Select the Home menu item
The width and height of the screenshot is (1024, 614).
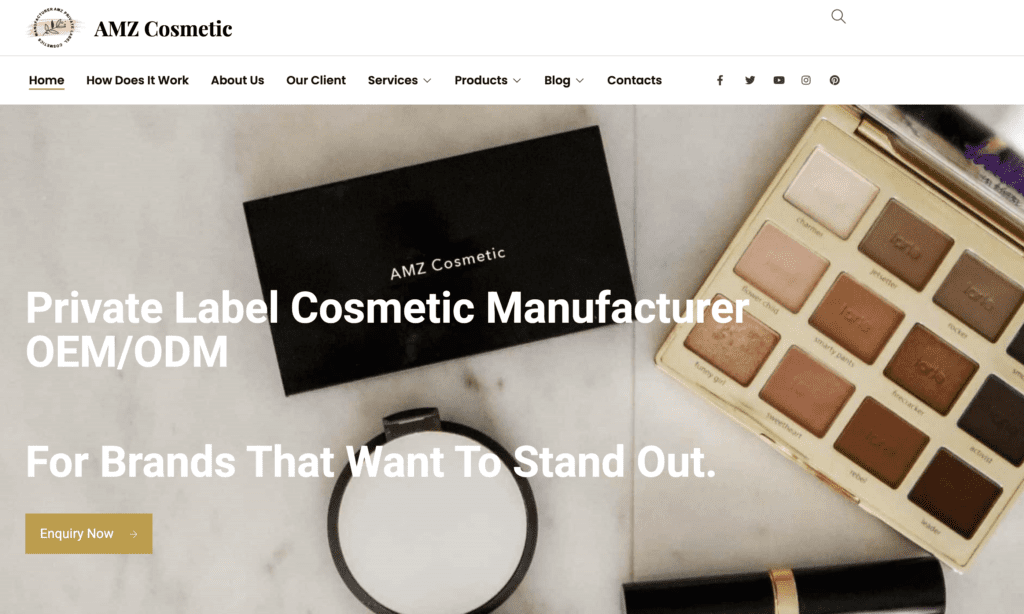click(46, 80)
